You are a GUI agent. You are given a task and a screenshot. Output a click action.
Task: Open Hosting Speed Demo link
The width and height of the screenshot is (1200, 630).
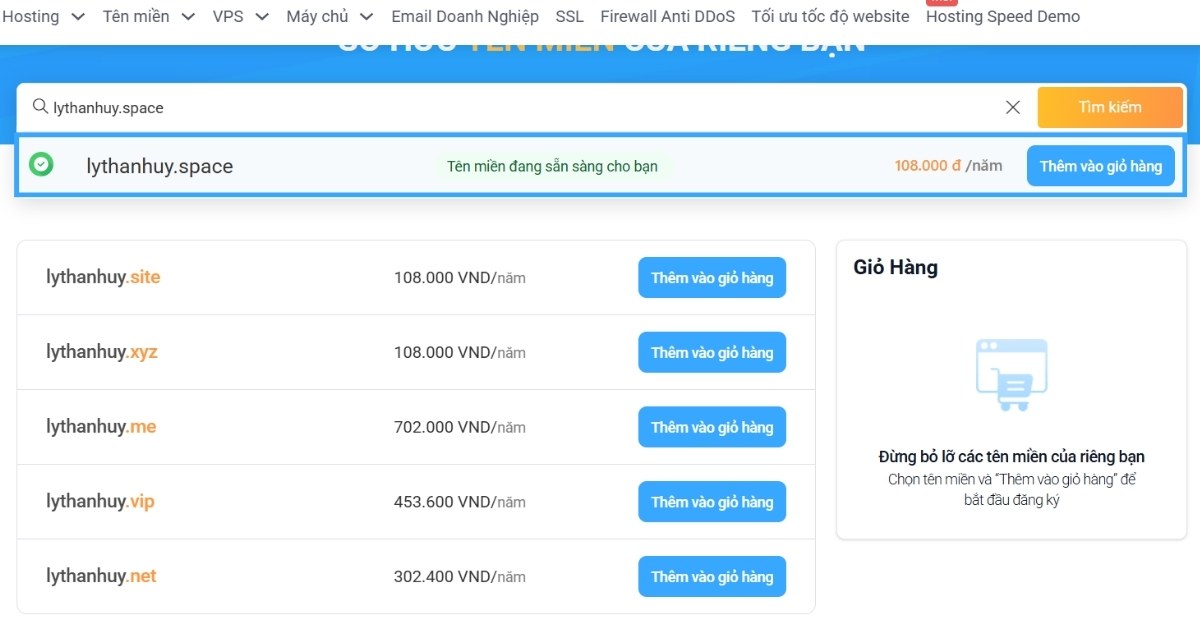coord(1002,17)
